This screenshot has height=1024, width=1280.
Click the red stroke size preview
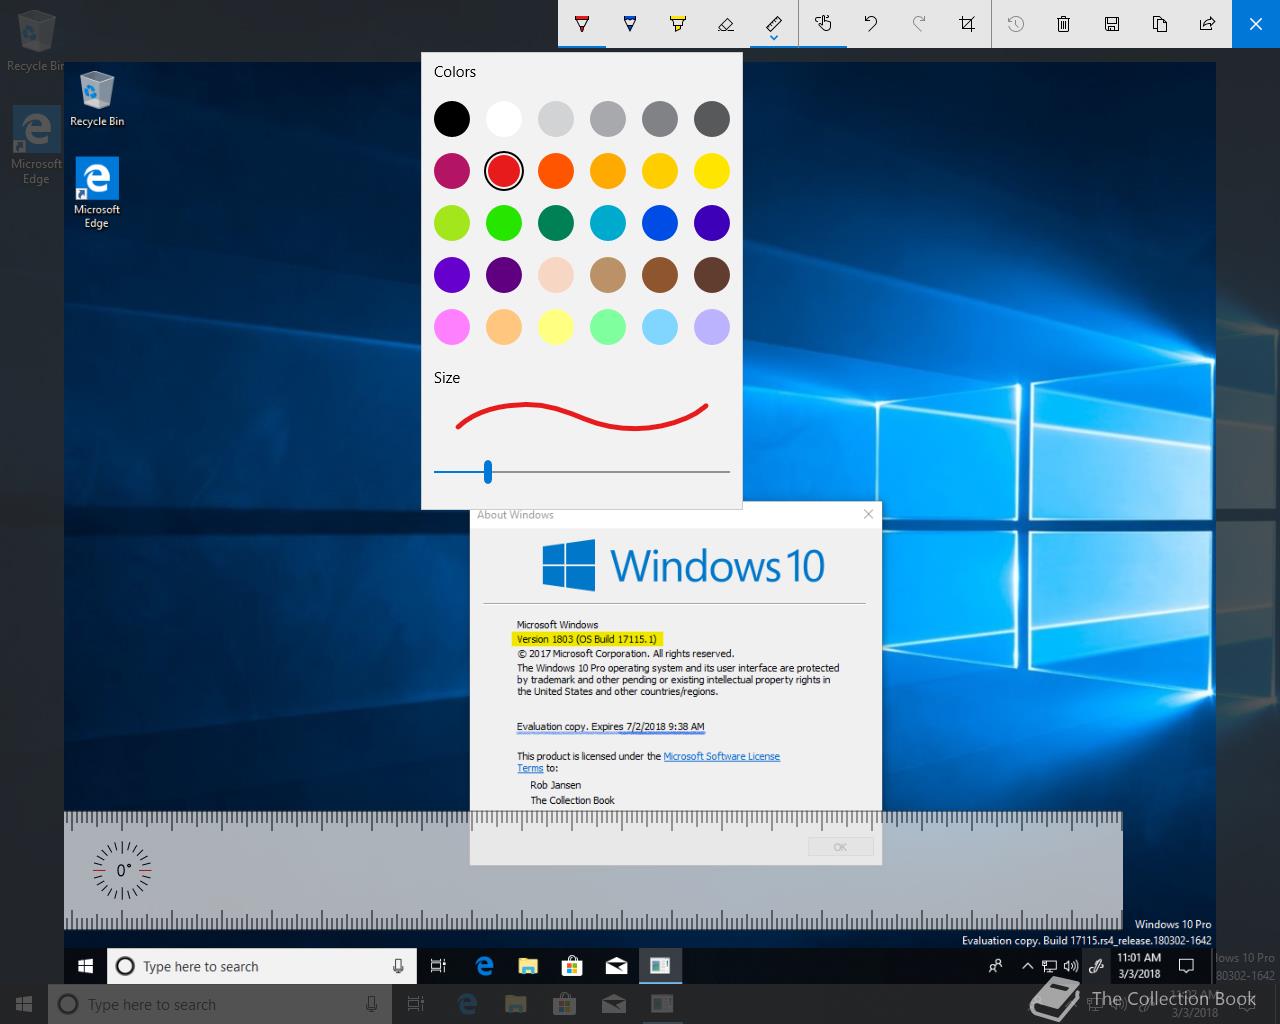[x=582, y=416]
